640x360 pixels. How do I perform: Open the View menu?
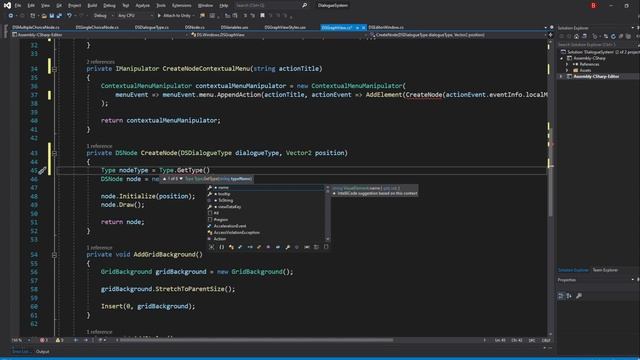45,6
